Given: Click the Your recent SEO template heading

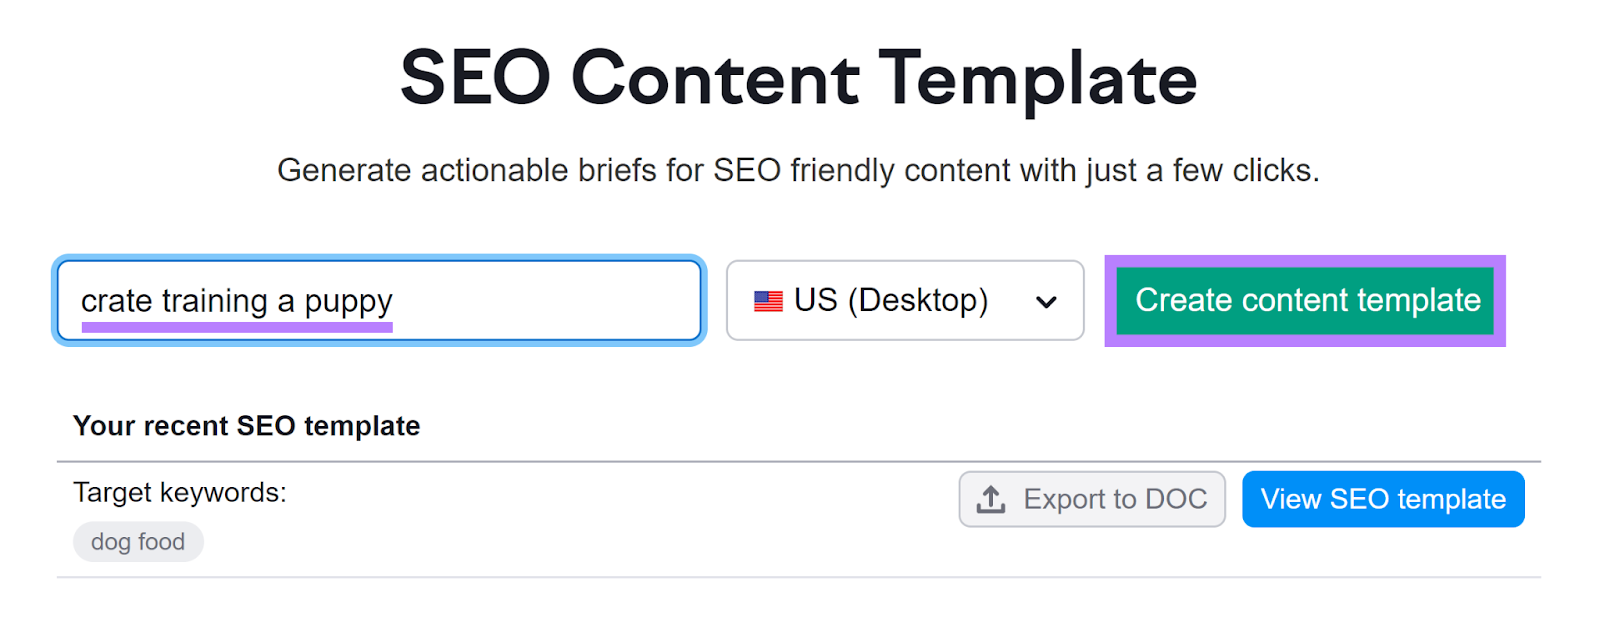Looking at the screenshot, I should (246, 425).
